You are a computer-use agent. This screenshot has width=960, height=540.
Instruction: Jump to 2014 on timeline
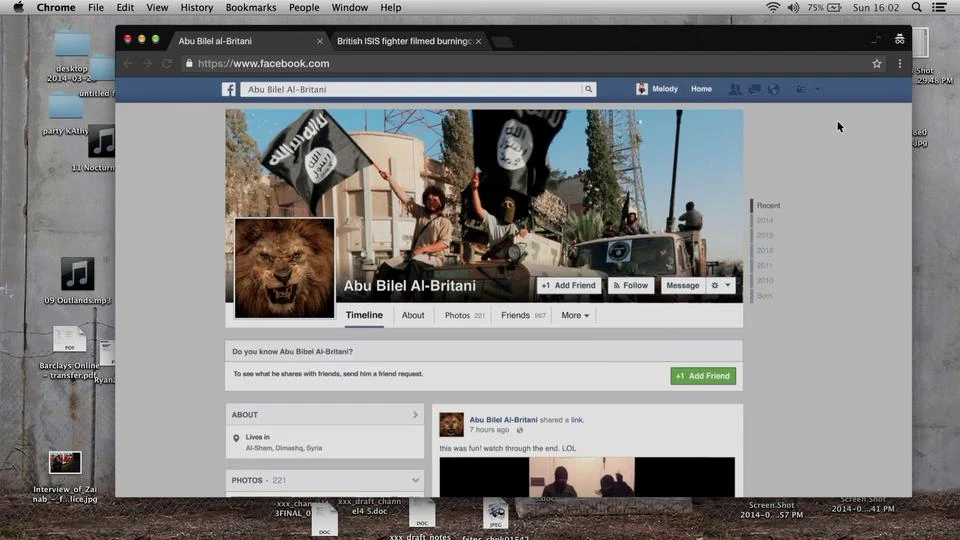click(765, 220)
